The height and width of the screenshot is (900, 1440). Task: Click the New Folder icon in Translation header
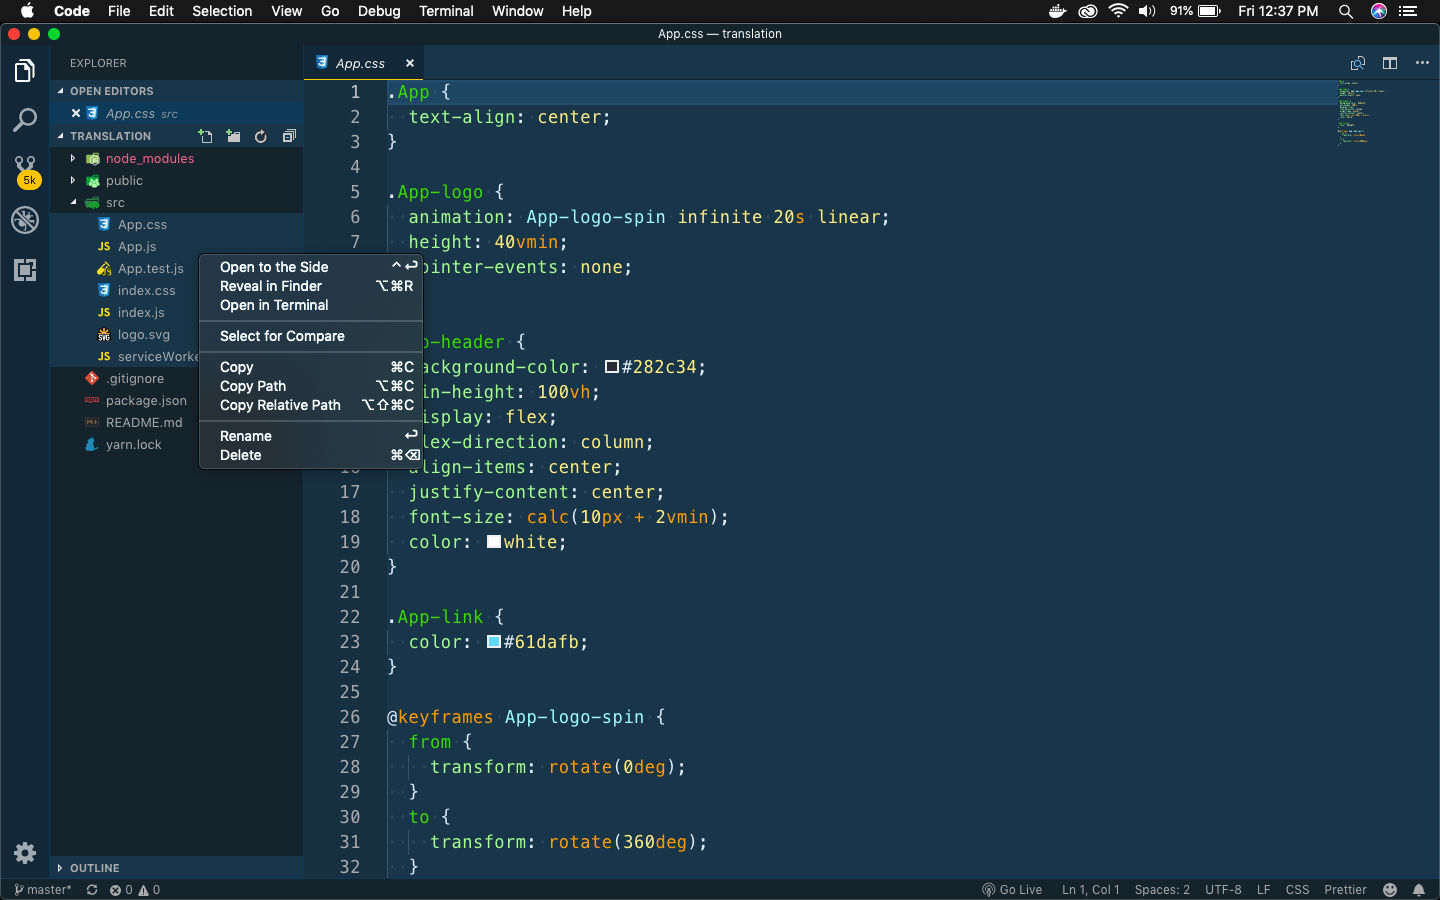(233, 136)
